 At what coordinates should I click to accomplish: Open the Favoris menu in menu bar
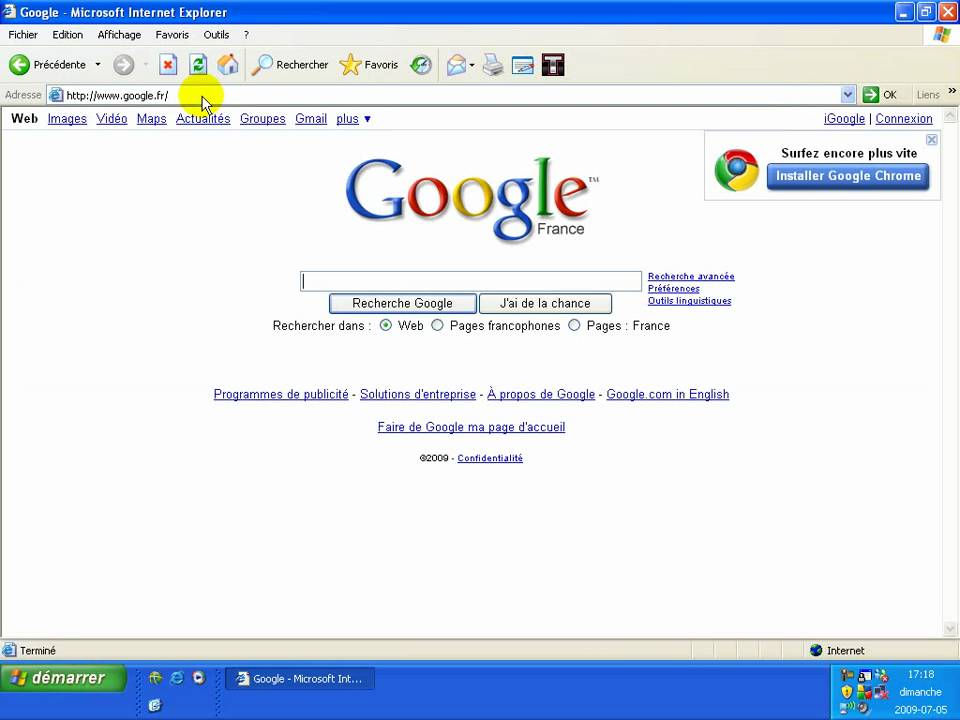(x=172, y=35)
